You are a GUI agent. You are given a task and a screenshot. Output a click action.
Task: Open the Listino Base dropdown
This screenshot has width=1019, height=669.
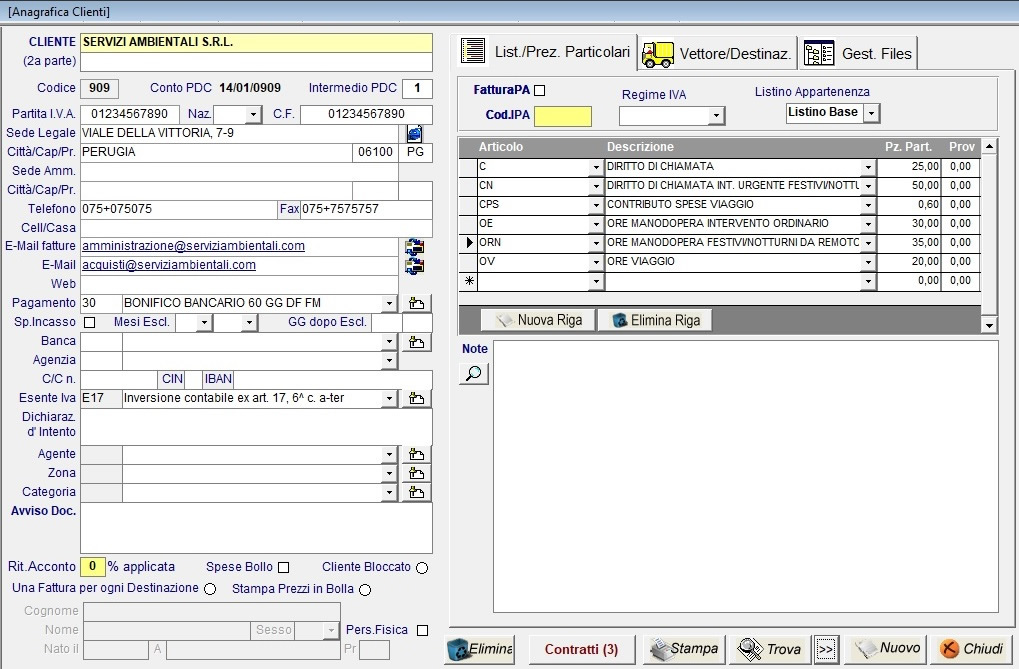coord(871,113)
